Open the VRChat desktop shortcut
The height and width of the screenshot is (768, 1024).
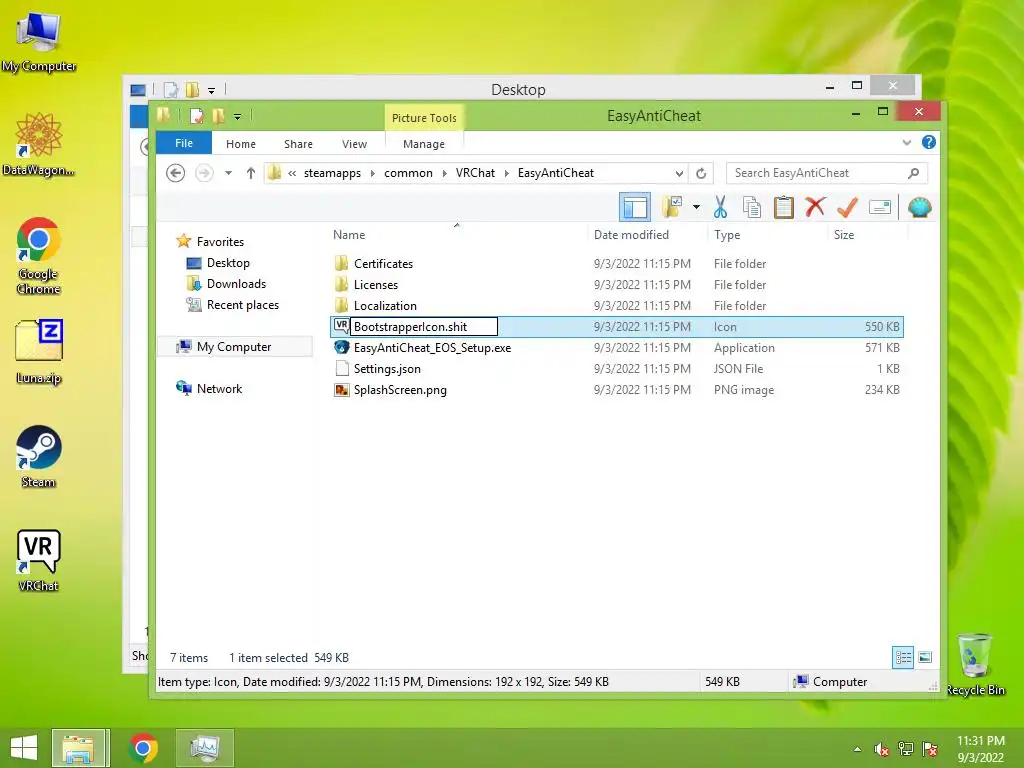click(39, 561)
